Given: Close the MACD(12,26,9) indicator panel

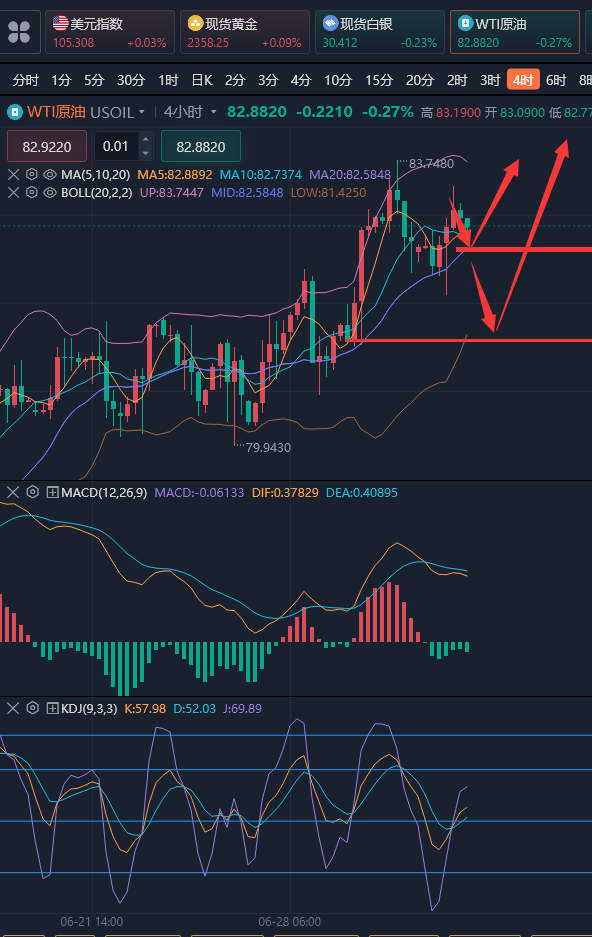Looking at the screenshot, I should click(13, 492).
